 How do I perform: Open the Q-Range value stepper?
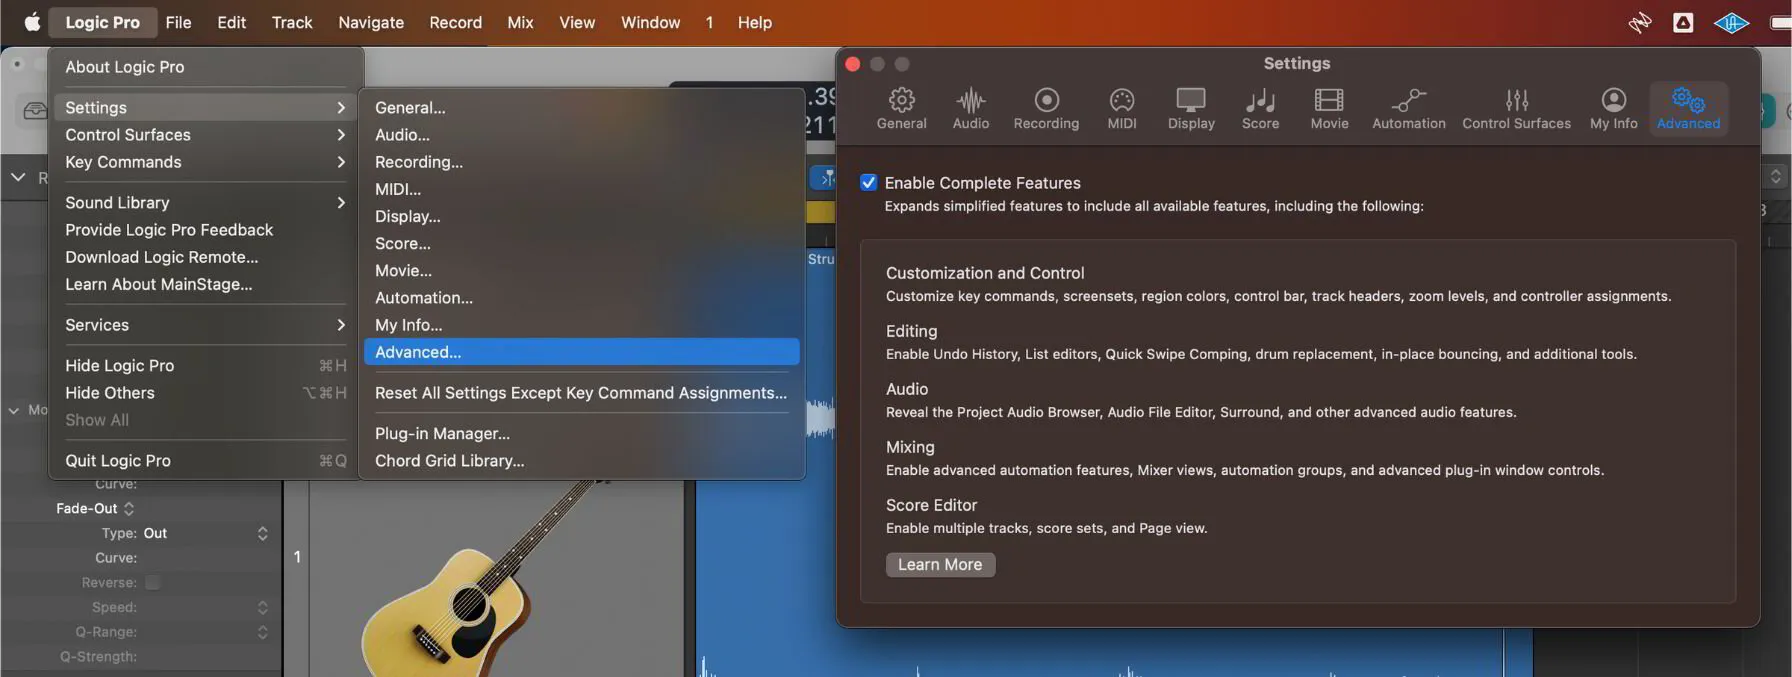[262, 632]
